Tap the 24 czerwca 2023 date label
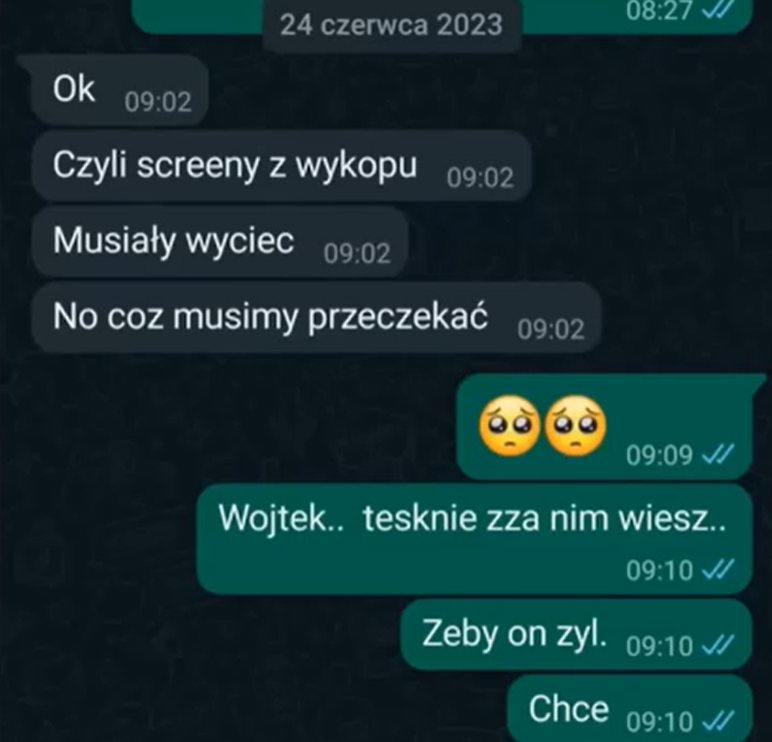This screenshot has height=742, width=772. point(391,25)
